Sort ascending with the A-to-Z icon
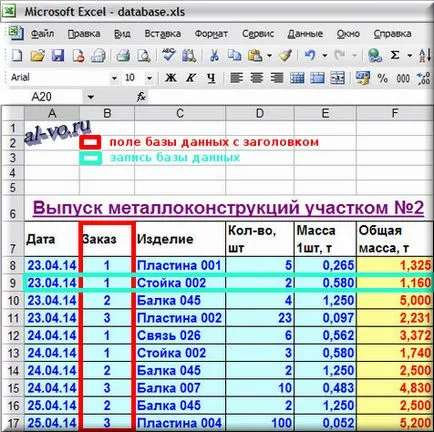434x432 pixels. [x=425, y=55]
